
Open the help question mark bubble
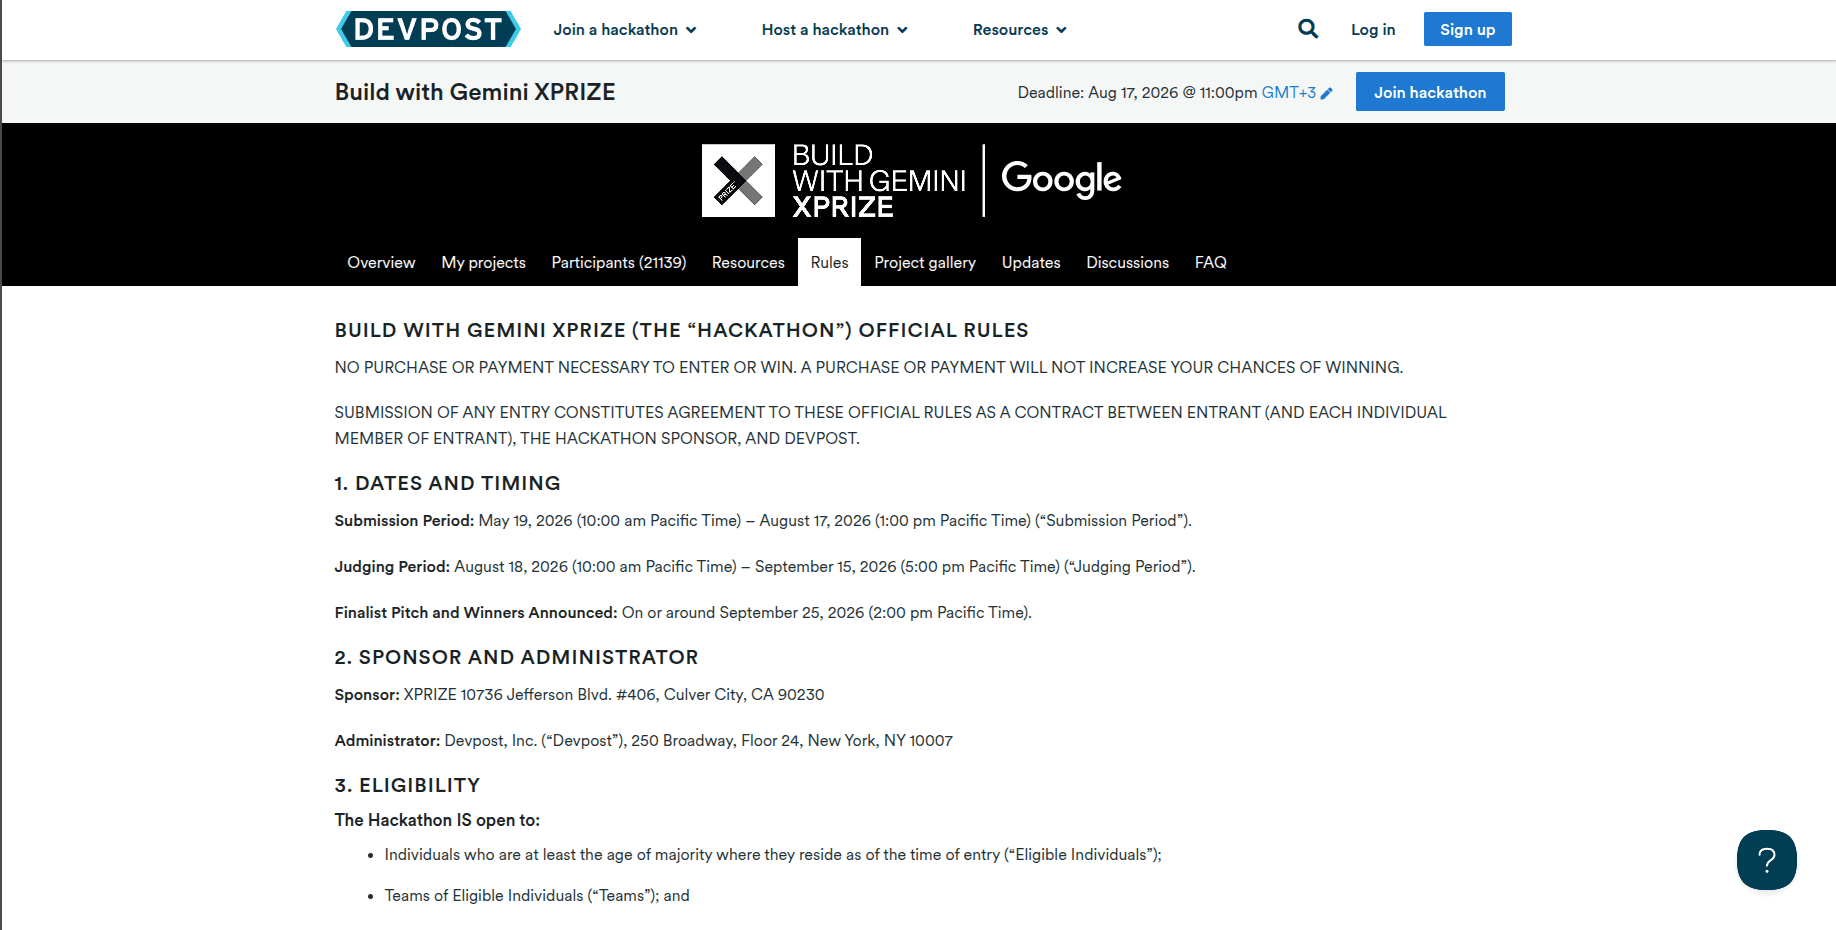click(1767, 860)
